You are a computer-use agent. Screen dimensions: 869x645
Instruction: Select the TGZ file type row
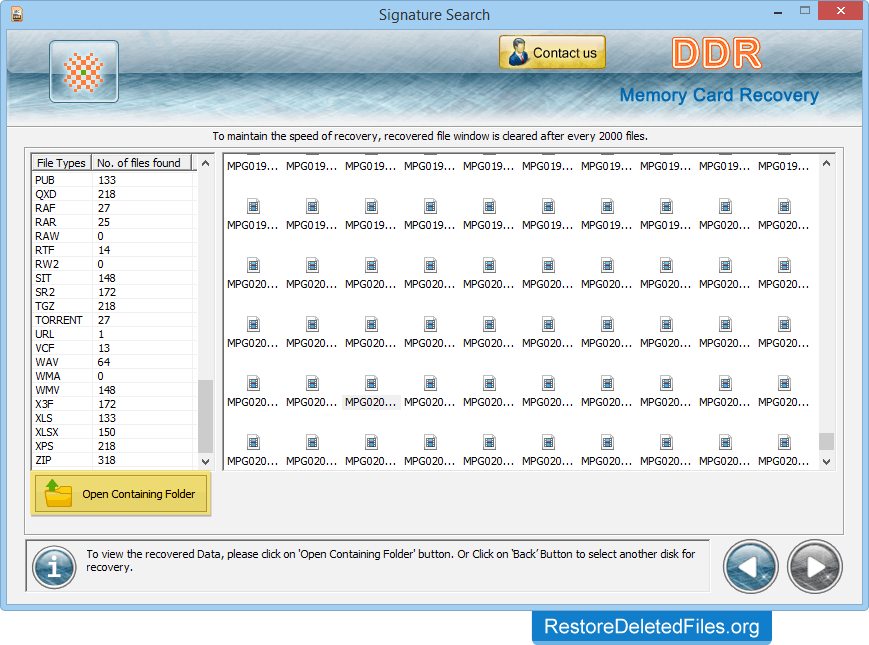(x=114, y=306)
